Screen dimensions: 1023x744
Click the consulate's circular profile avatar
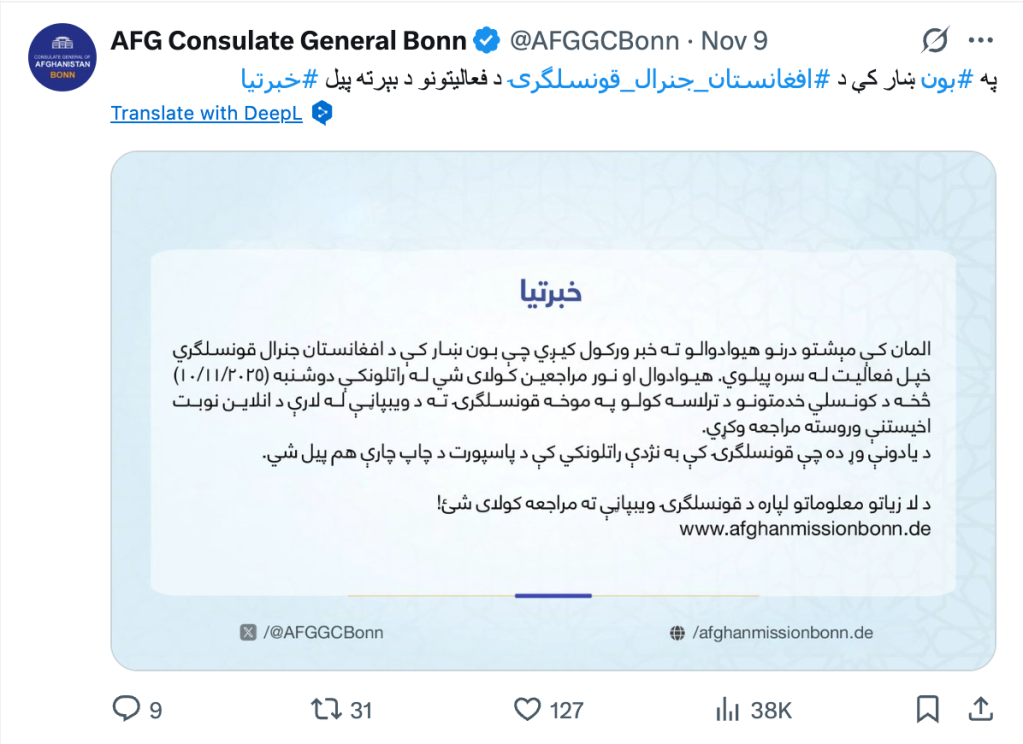(x=62, y=58)
